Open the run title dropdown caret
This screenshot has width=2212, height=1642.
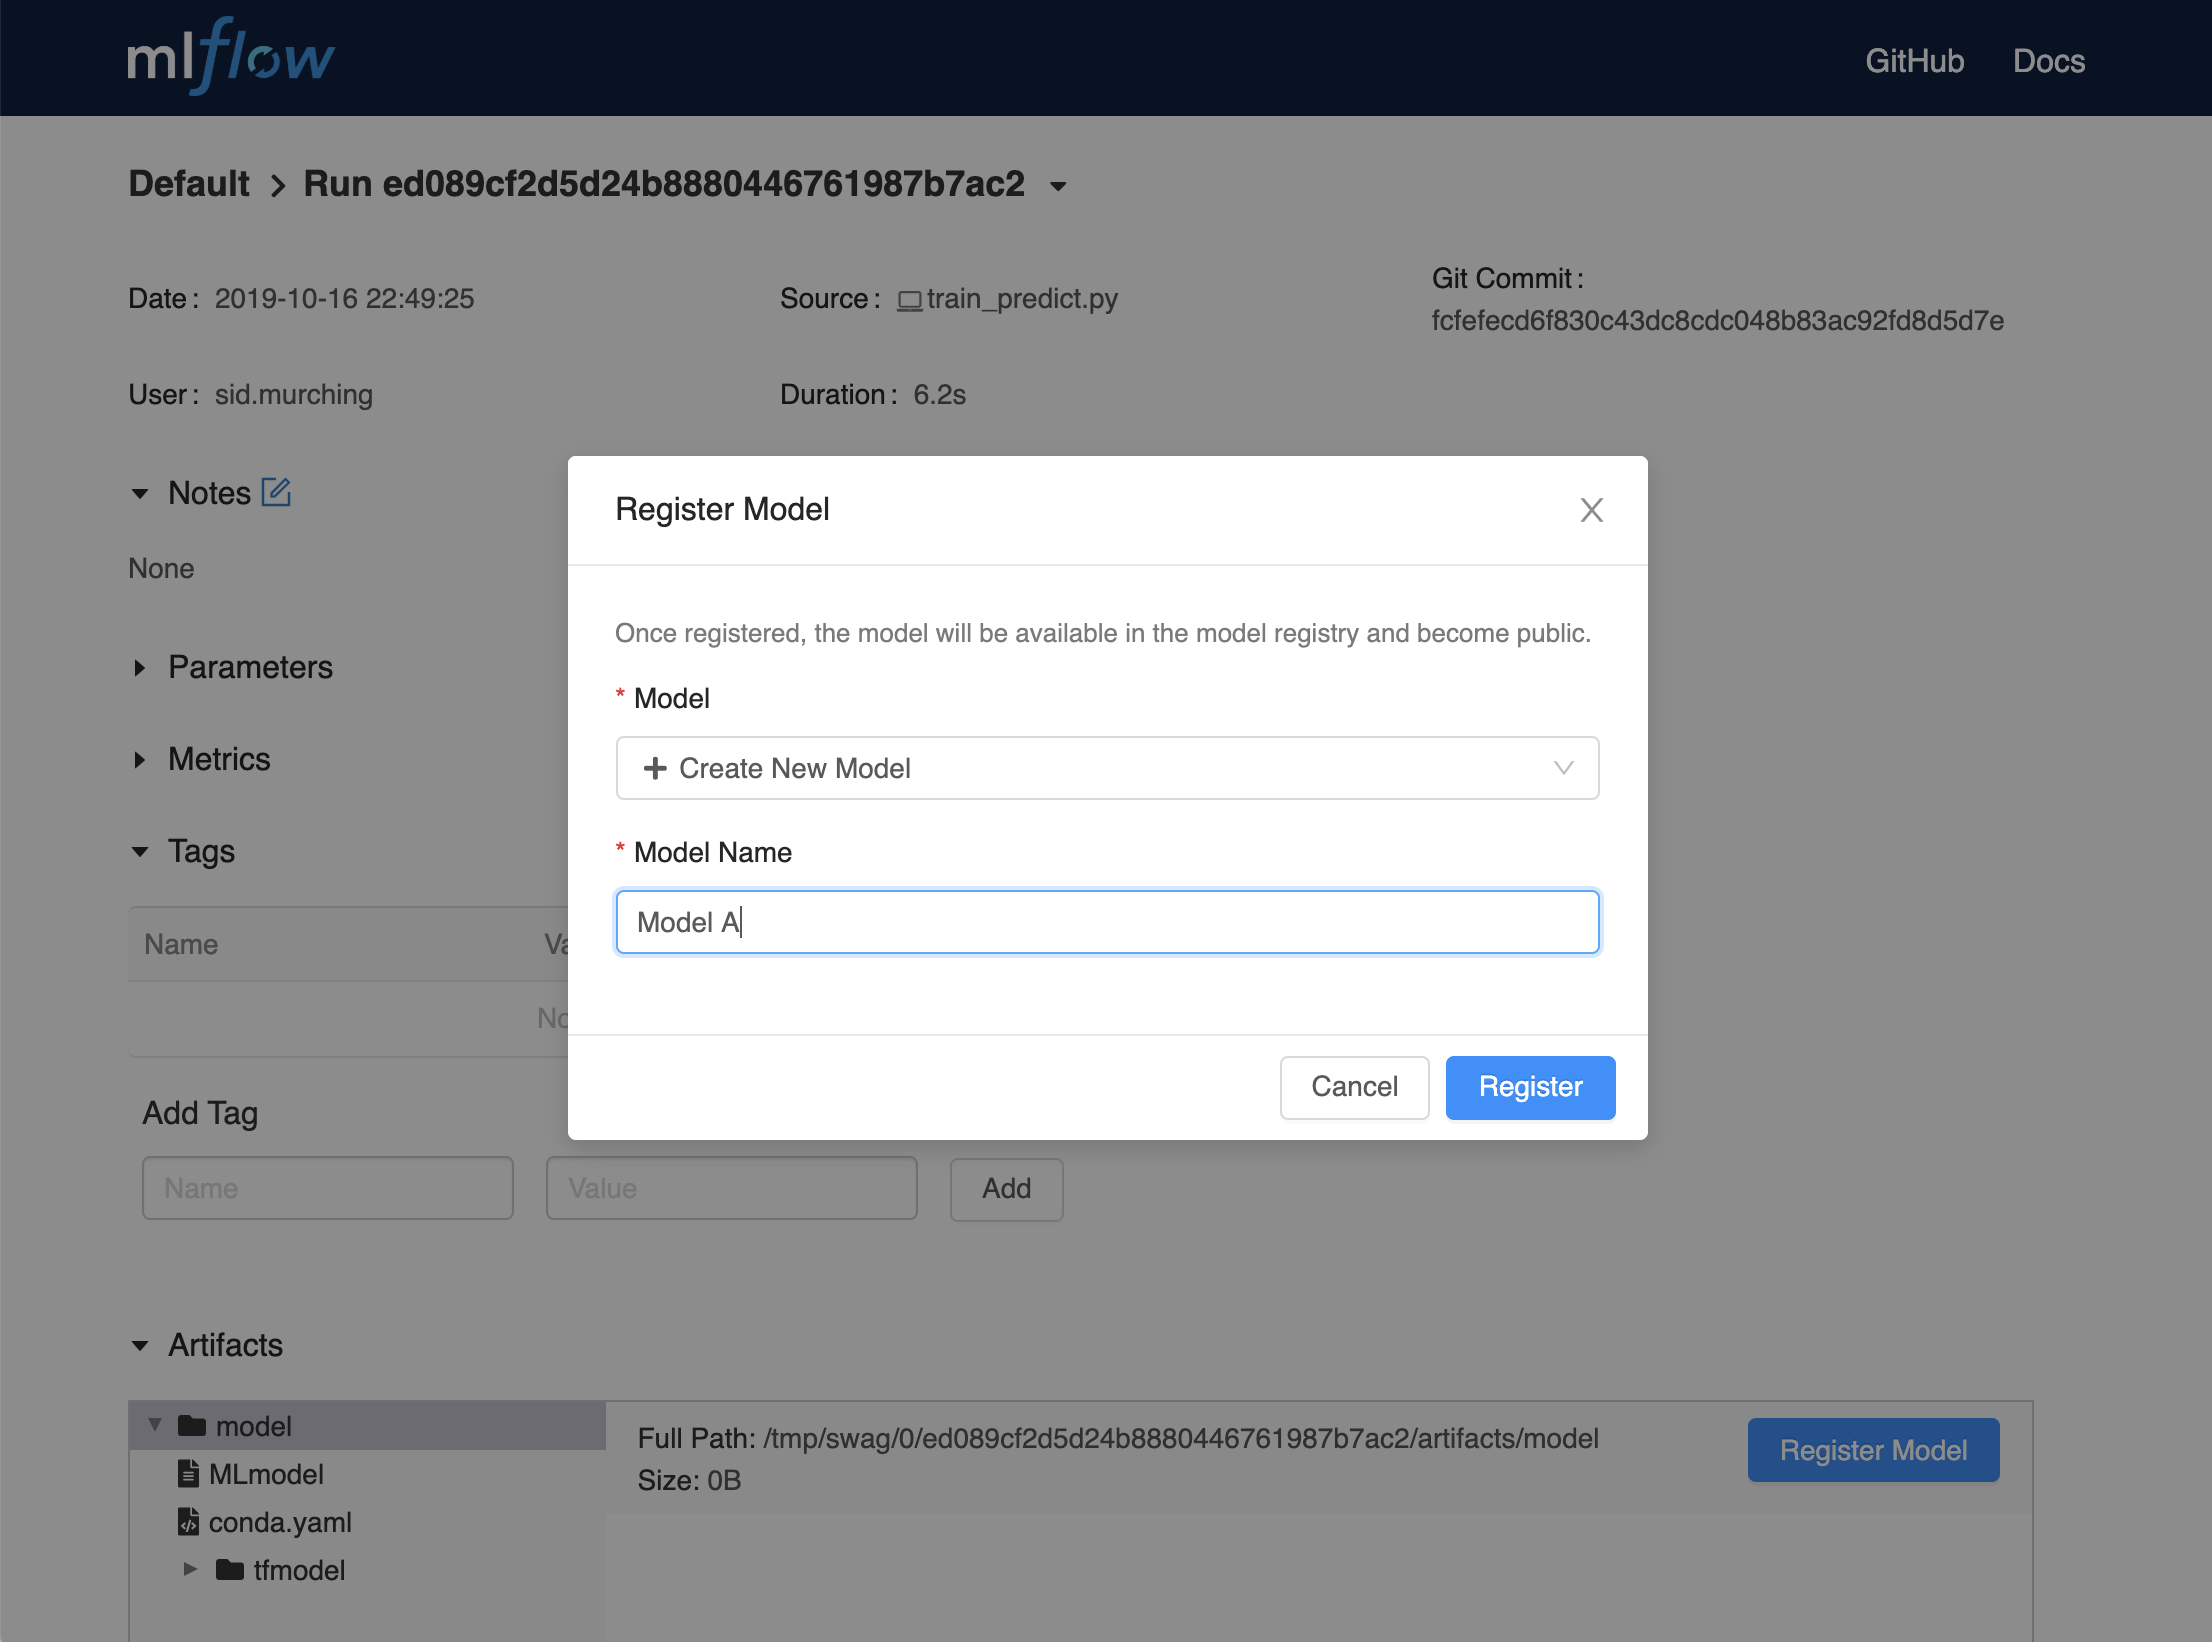1058,186
